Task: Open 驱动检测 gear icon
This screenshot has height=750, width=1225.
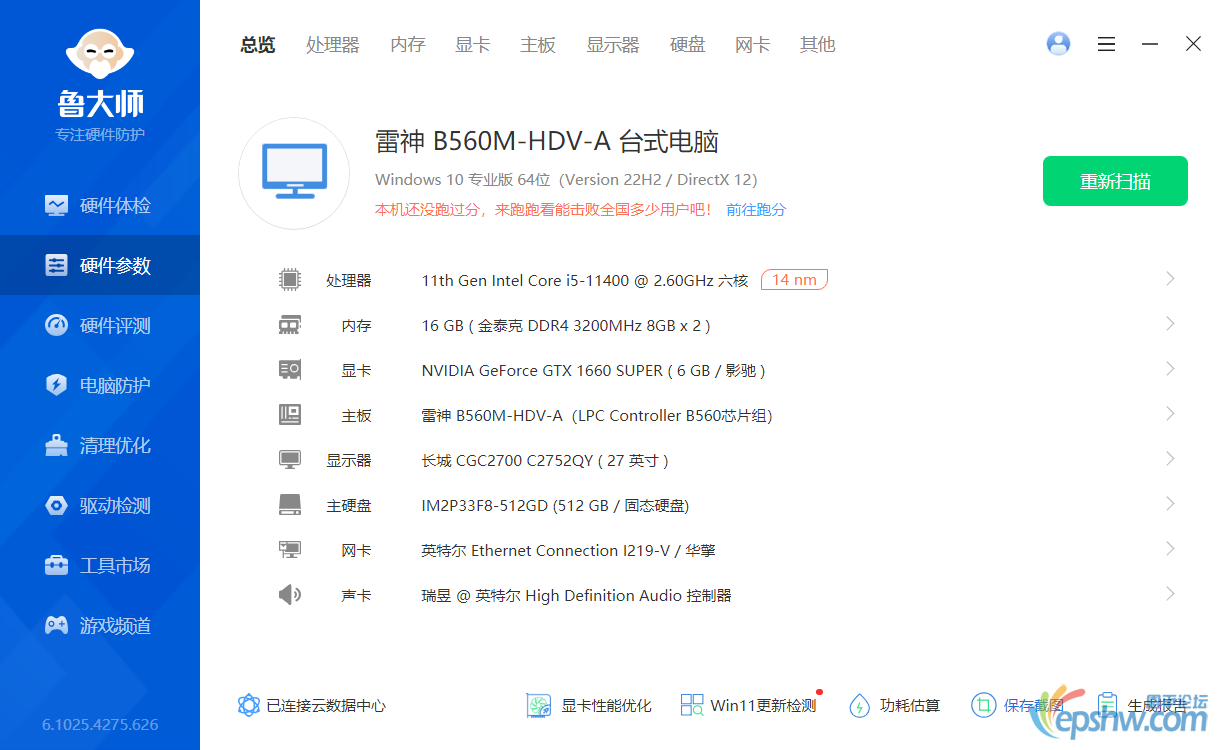Action: point(56,505)
